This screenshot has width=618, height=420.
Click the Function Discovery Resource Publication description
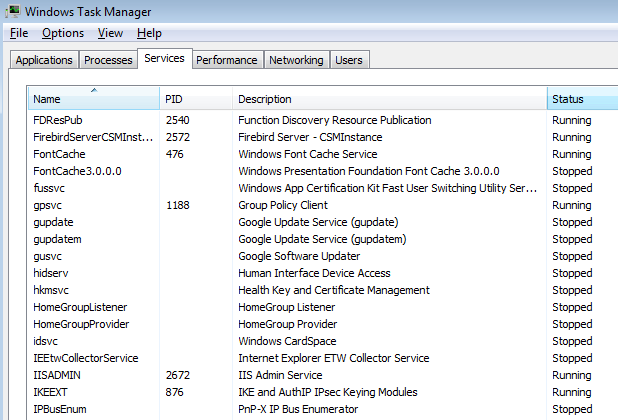click(x=335, y=120)
